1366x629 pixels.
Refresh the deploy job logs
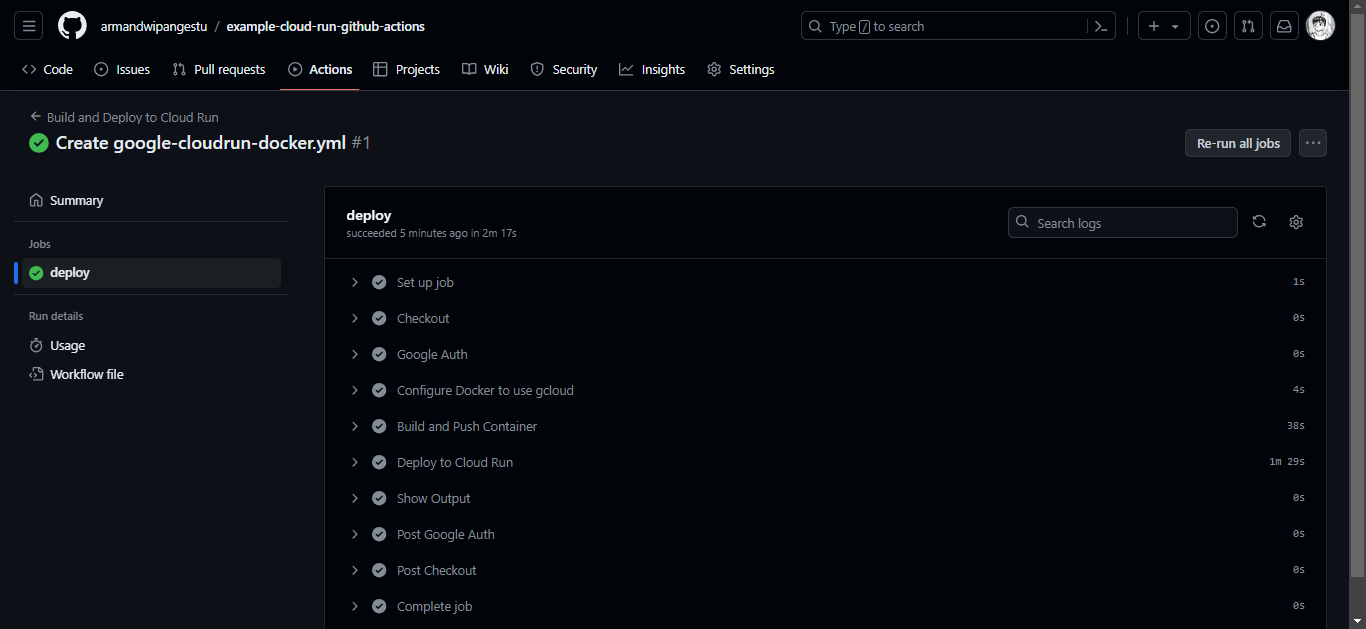click(1259, 221)
